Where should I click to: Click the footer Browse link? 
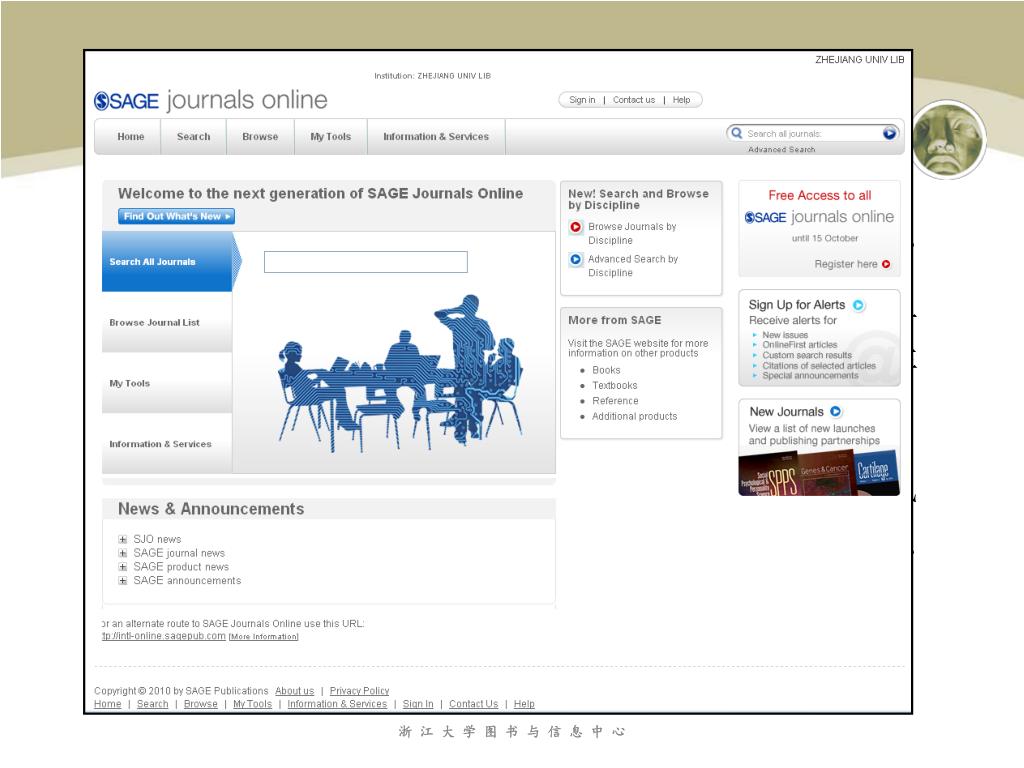200,704
